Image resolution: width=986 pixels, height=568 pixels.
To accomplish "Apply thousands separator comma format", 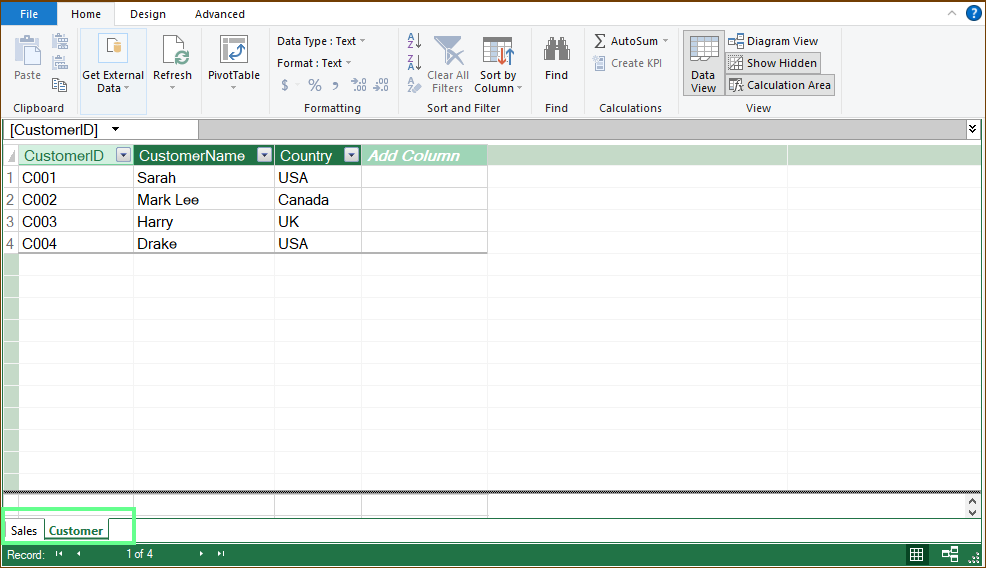I will (335, 85).
